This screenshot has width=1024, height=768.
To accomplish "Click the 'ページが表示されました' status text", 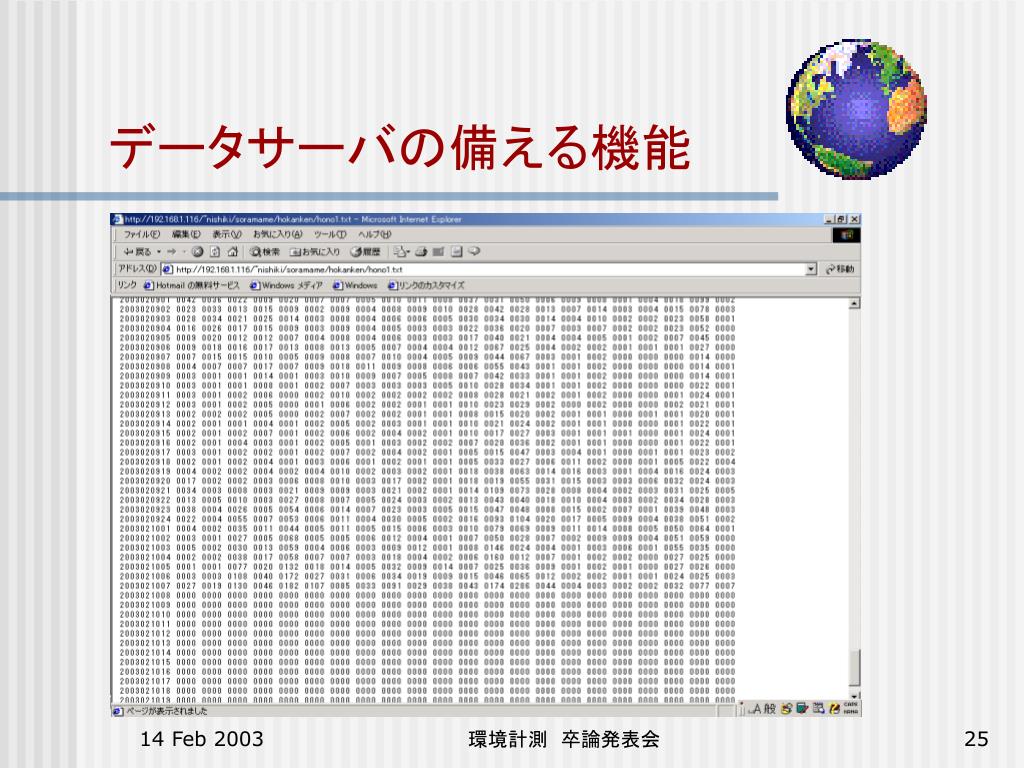I will pyautogui.click(x=166, y=711).
